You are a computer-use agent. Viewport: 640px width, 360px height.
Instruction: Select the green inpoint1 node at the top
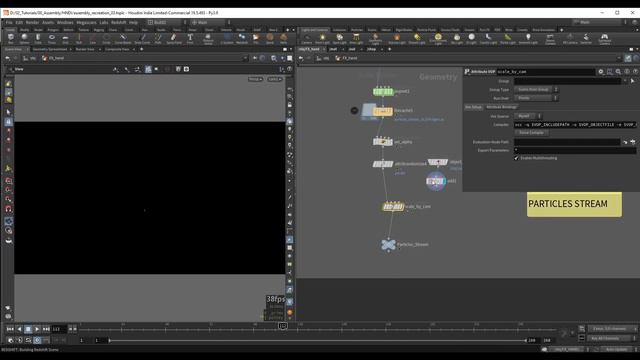(x=383, y=91)
